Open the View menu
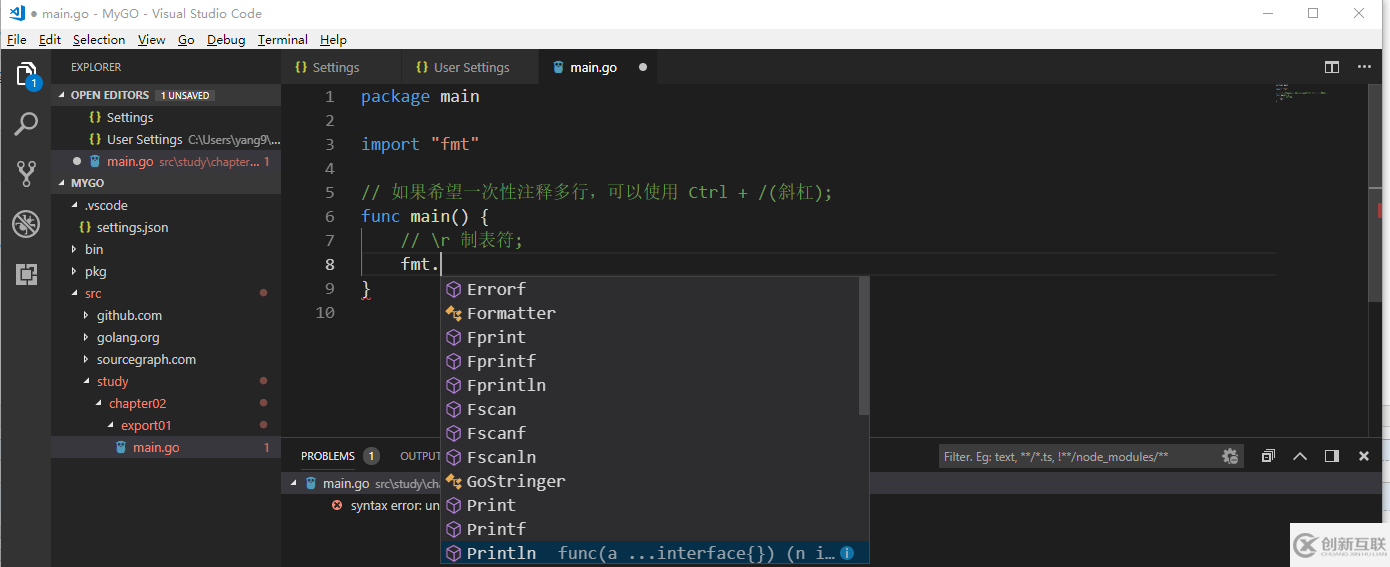Screen dimensions: 1390x567 (x=152, y=40)
